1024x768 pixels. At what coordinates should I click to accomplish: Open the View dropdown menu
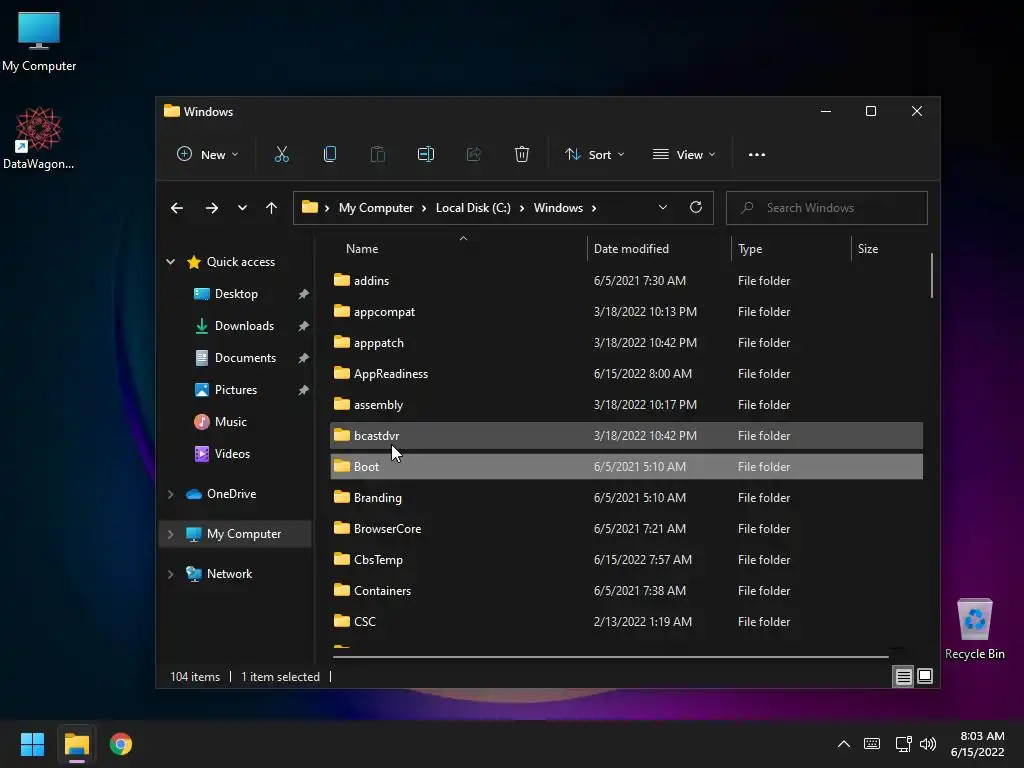click(x=684, y=155)
